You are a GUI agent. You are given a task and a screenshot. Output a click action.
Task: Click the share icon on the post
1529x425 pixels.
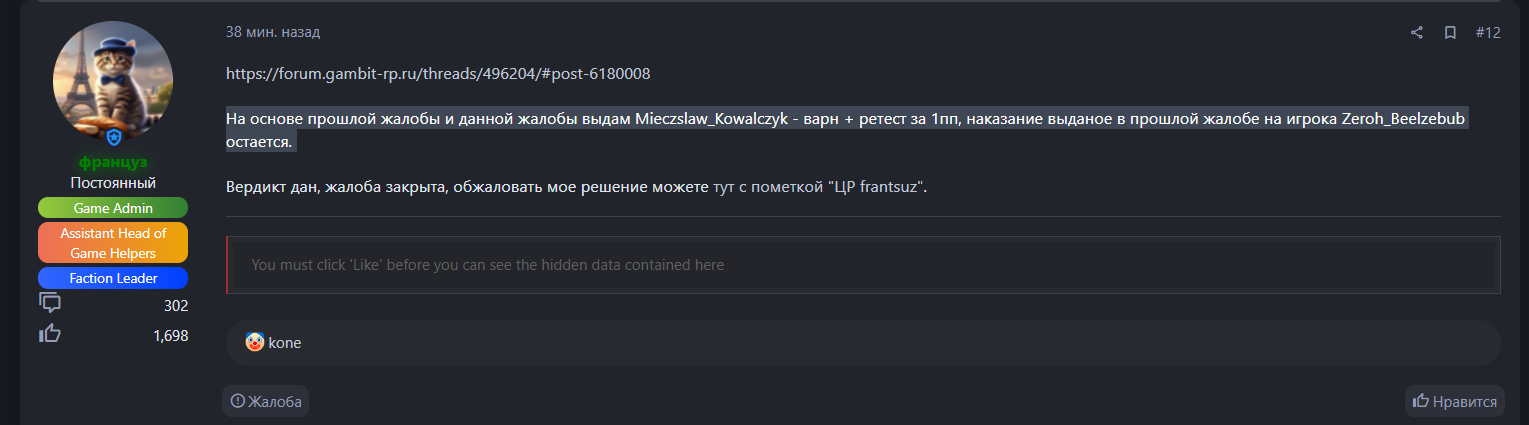click(1416, 33)
